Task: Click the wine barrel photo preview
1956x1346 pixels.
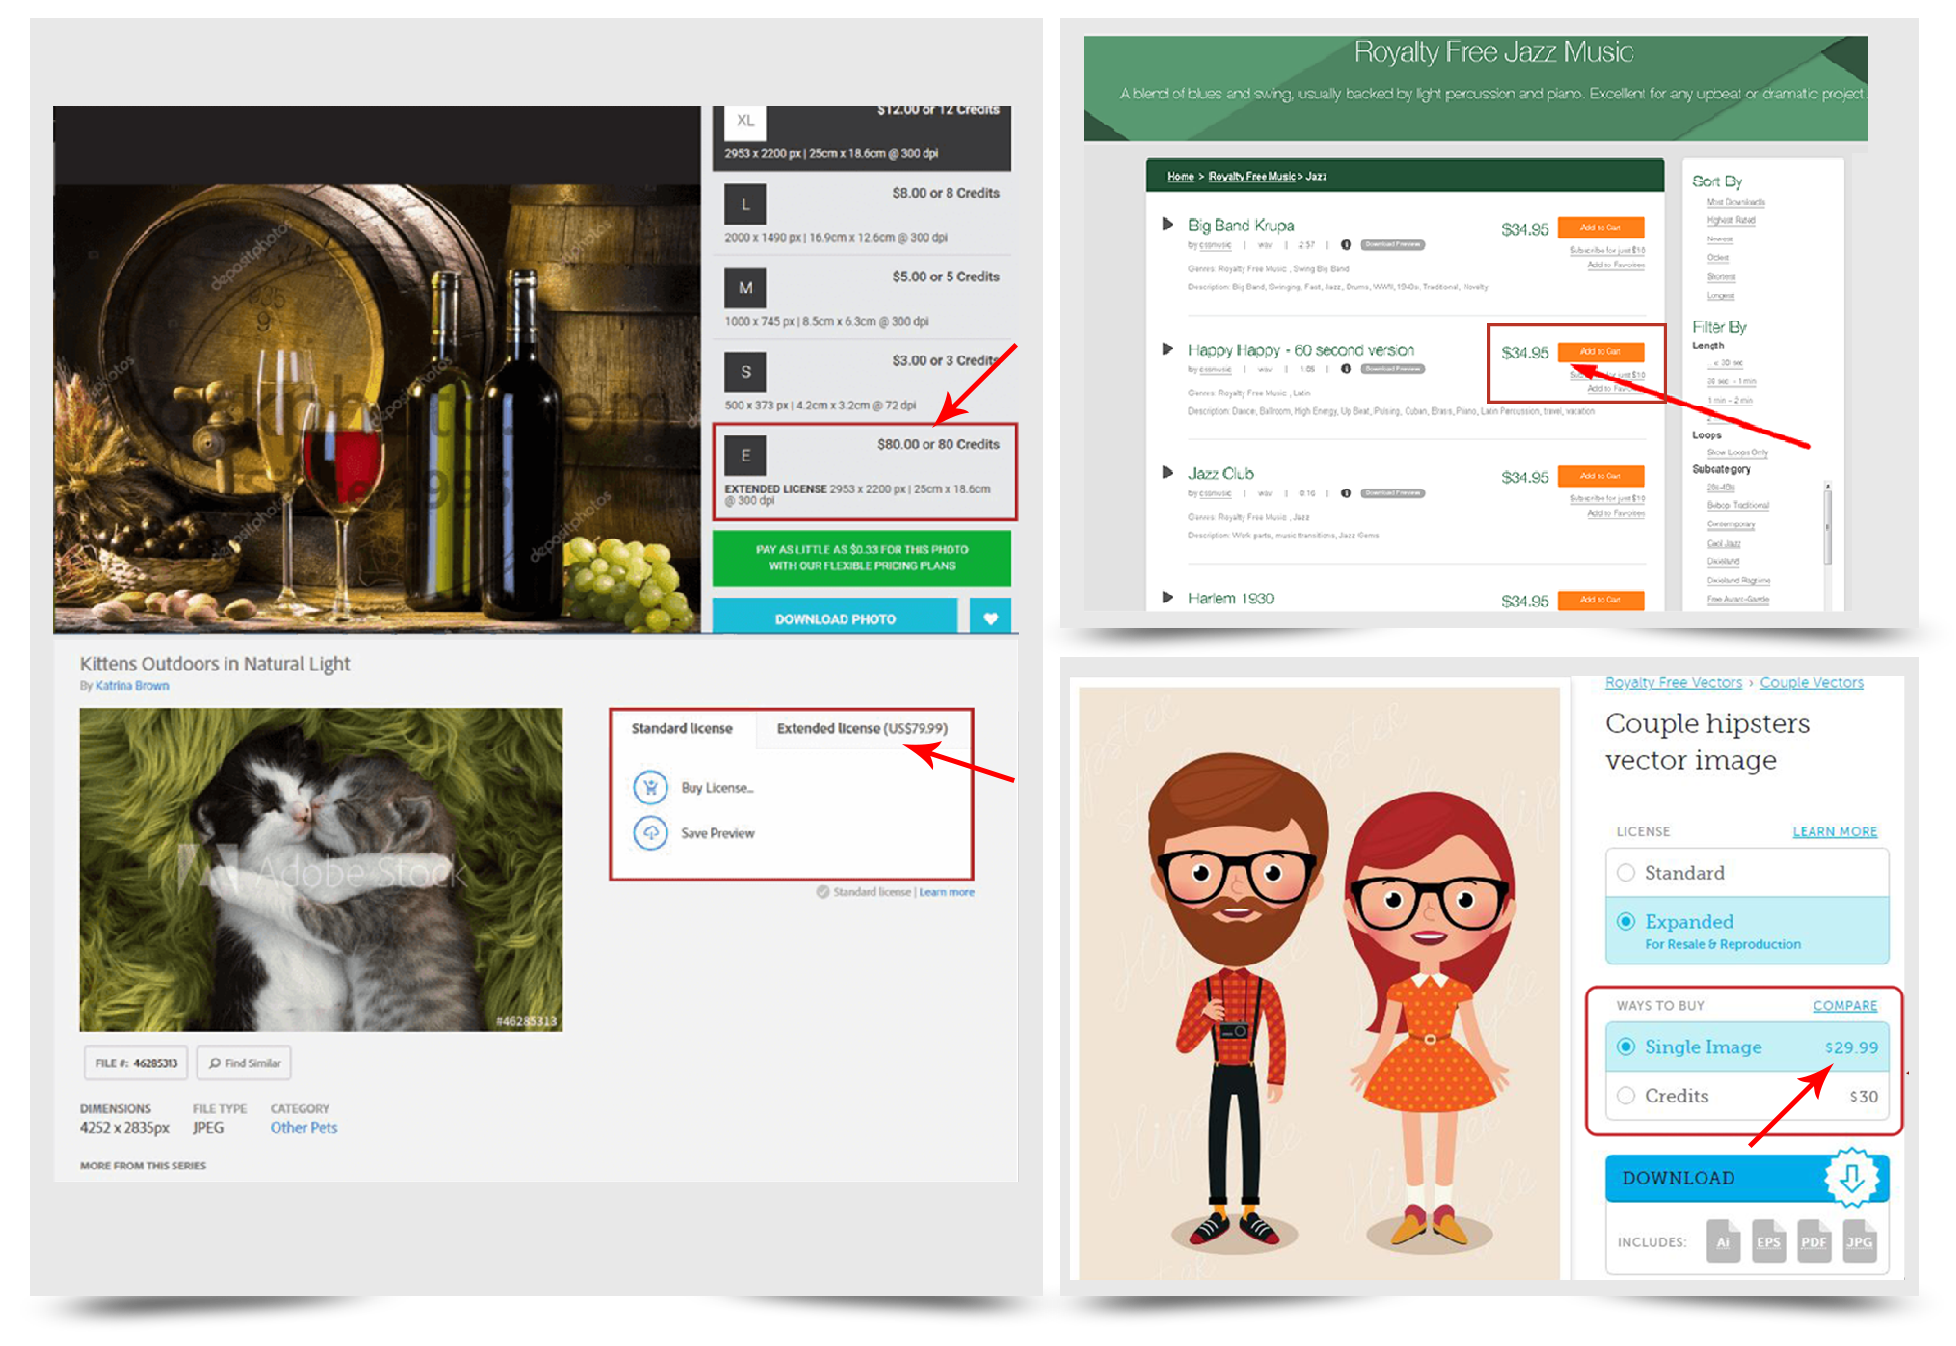Action: (x=377, y=407)
